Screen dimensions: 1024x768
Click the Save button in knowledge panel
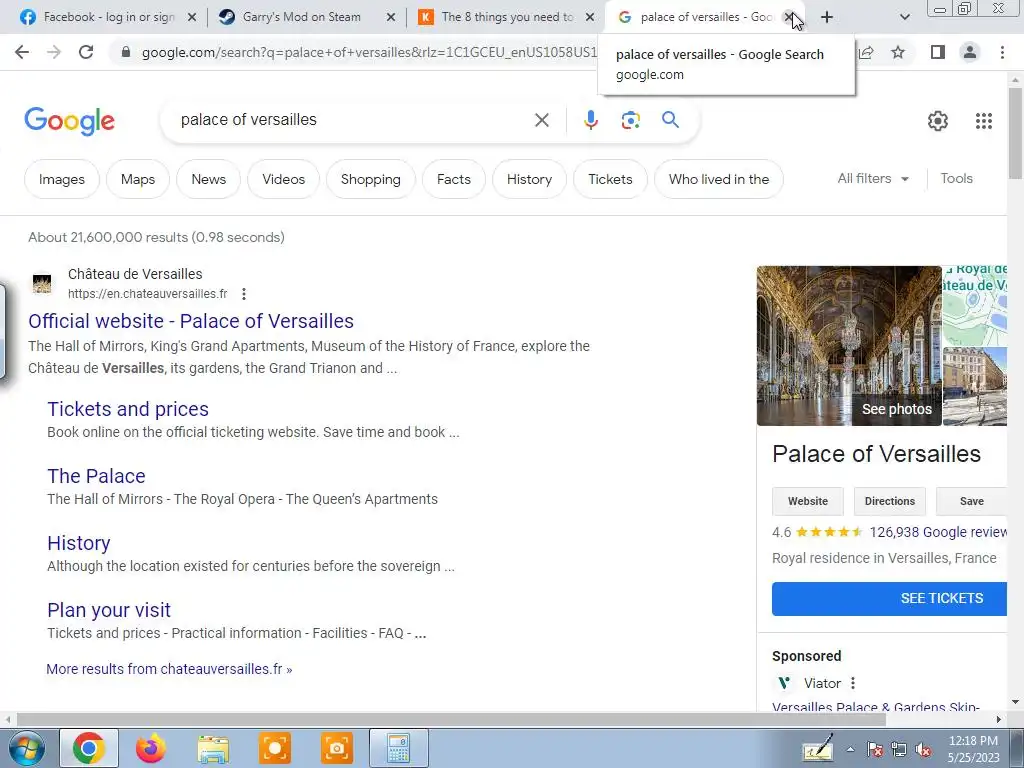(x=972, y=501)
